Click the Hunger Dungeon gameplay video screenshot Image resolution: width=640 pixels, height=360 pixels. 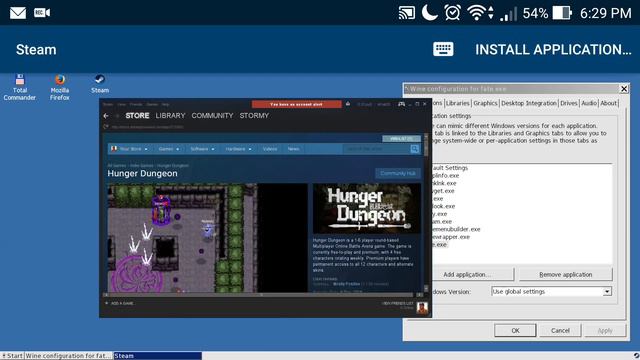[207, 238]
